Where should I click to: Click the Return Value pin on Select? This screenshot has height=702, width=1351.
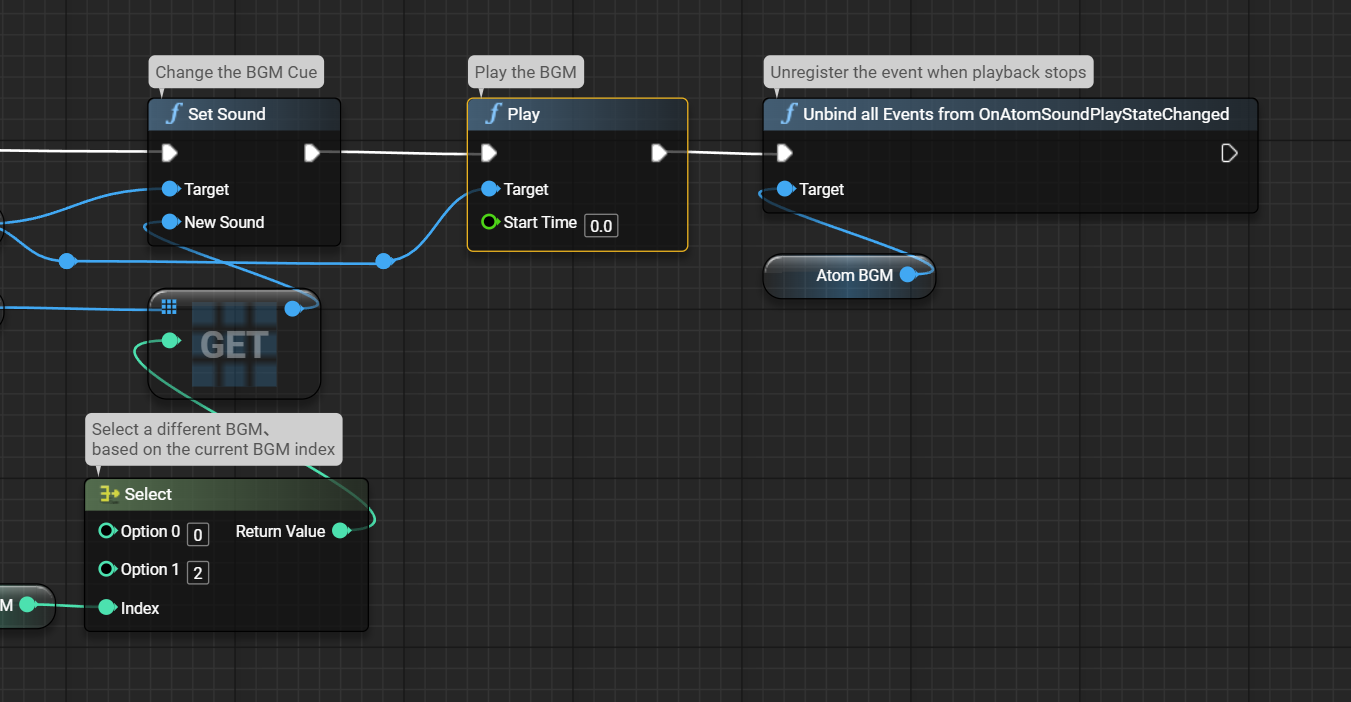(x=340, y=531)
